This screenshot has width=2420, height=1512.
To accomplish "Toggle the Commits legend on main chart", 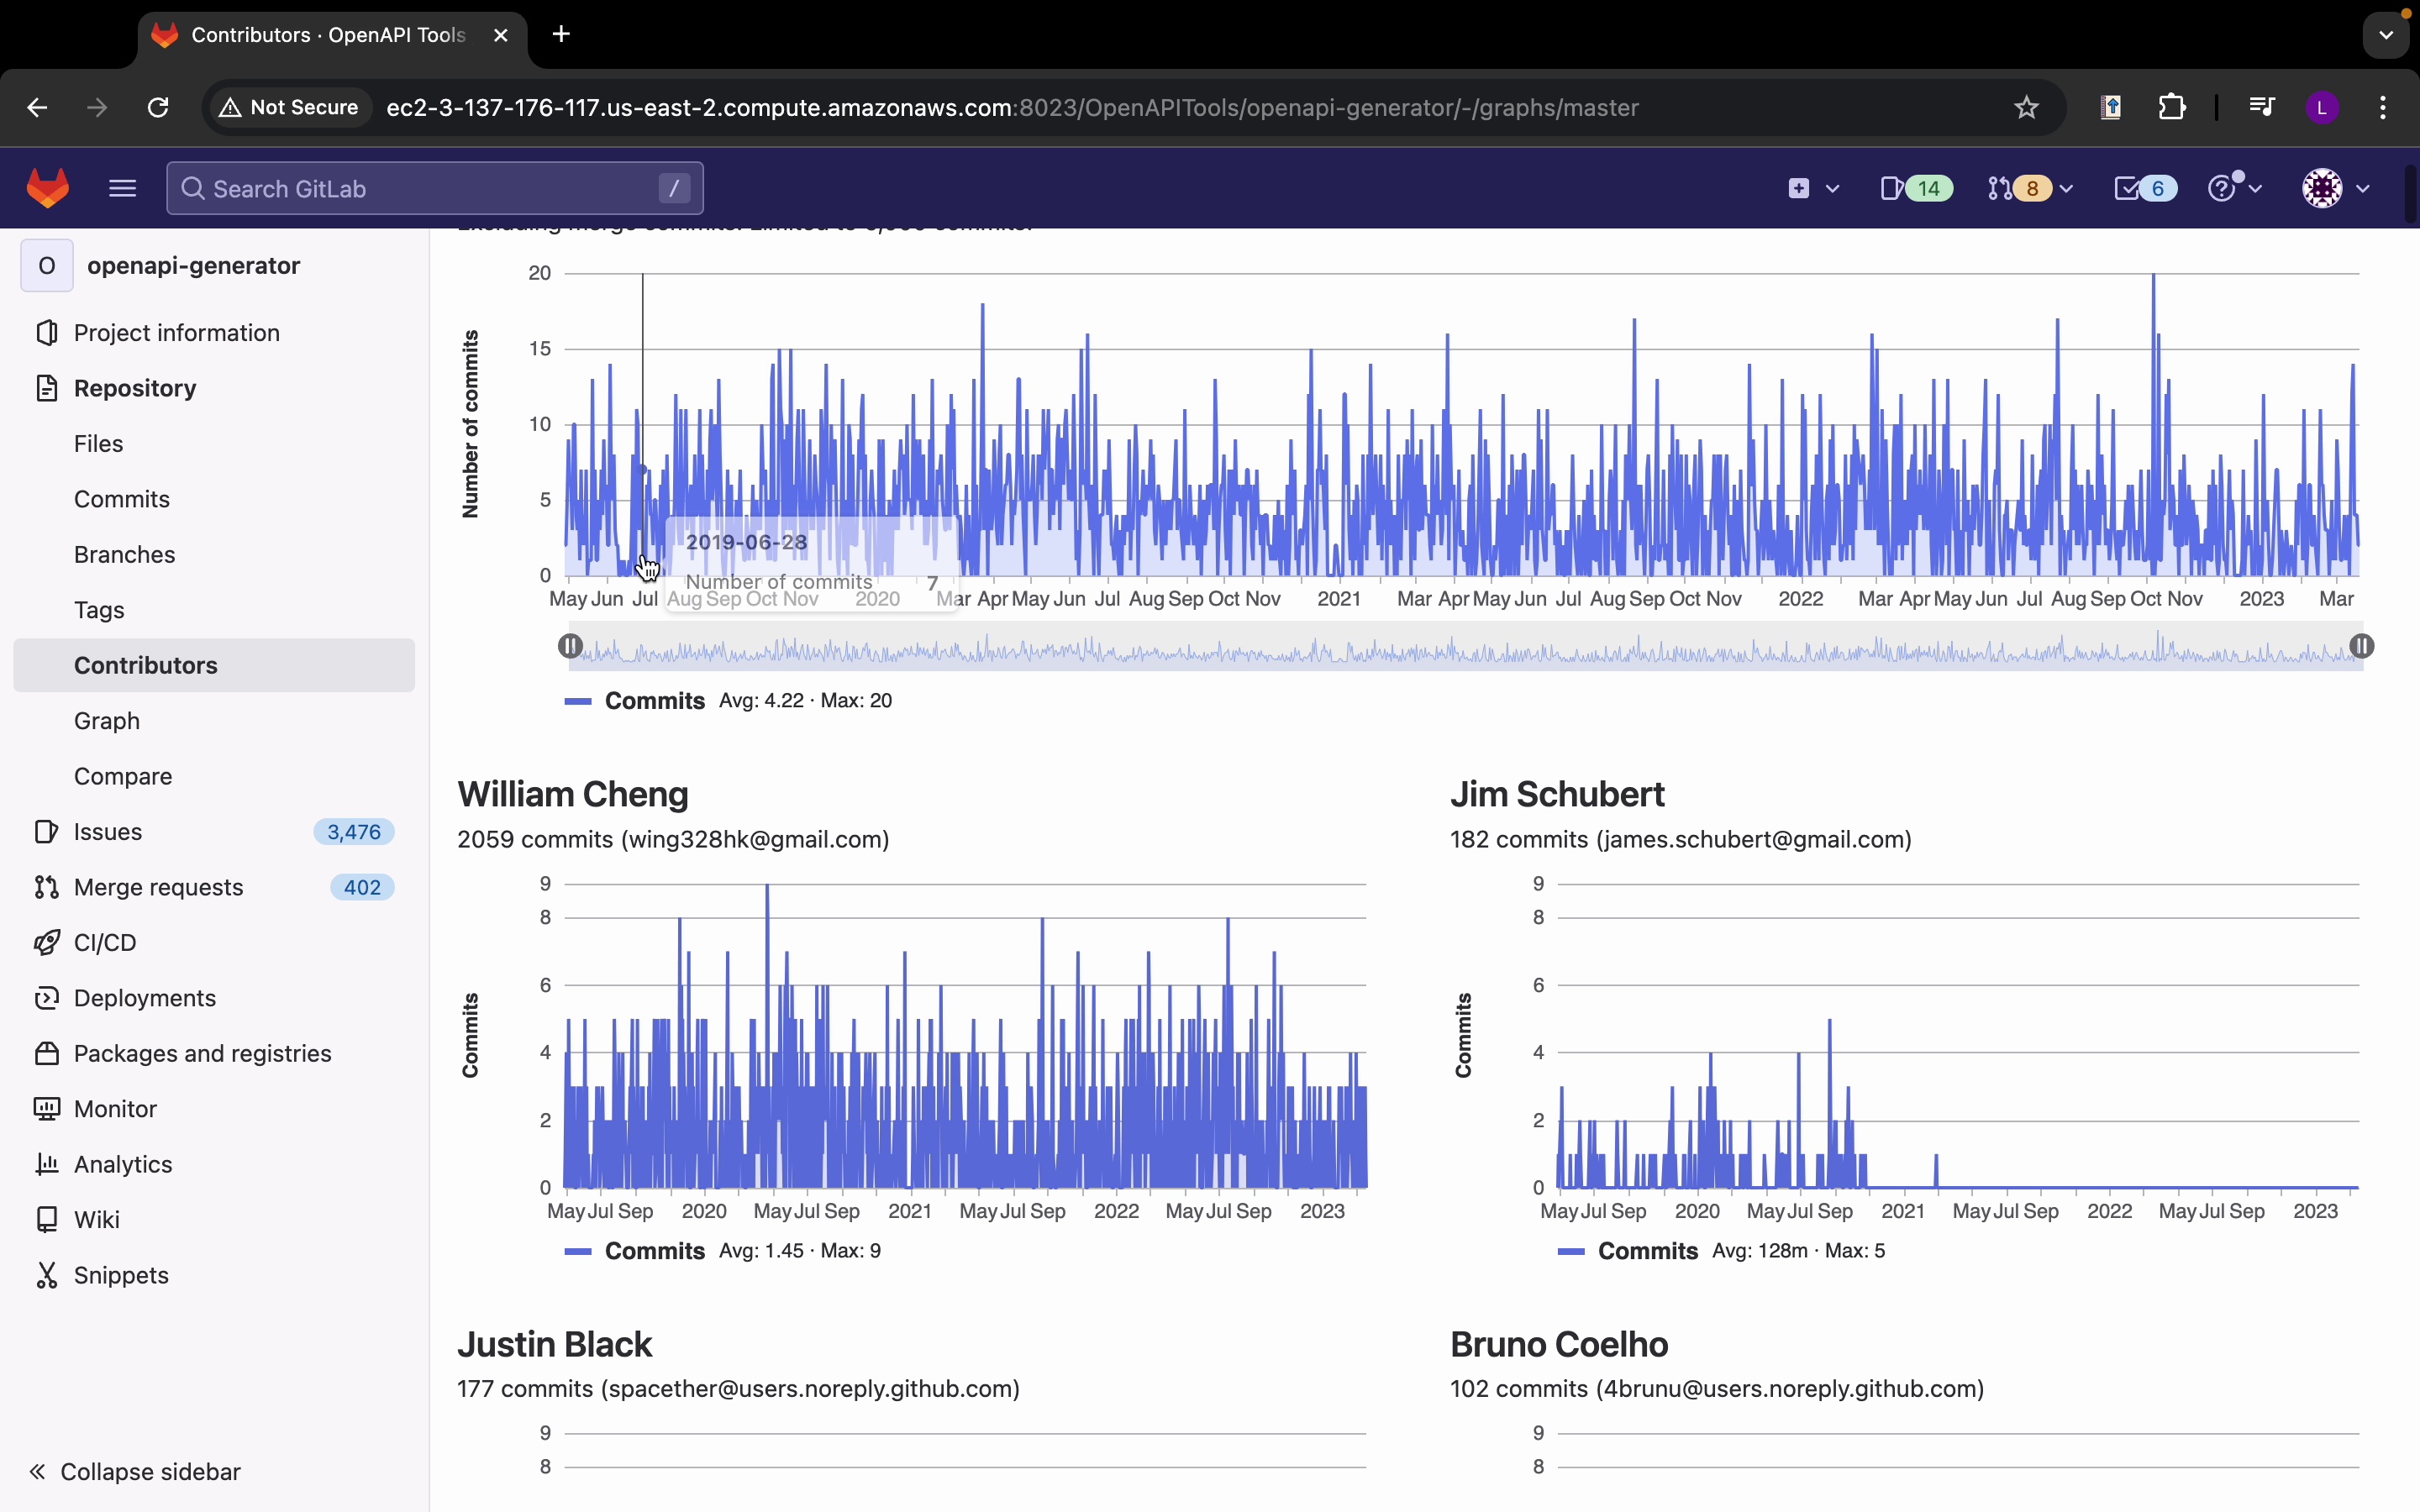I will tap(654, 701).
